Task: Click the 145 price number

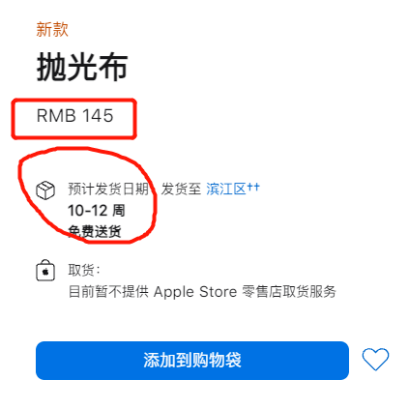Action: coord(98,116)
